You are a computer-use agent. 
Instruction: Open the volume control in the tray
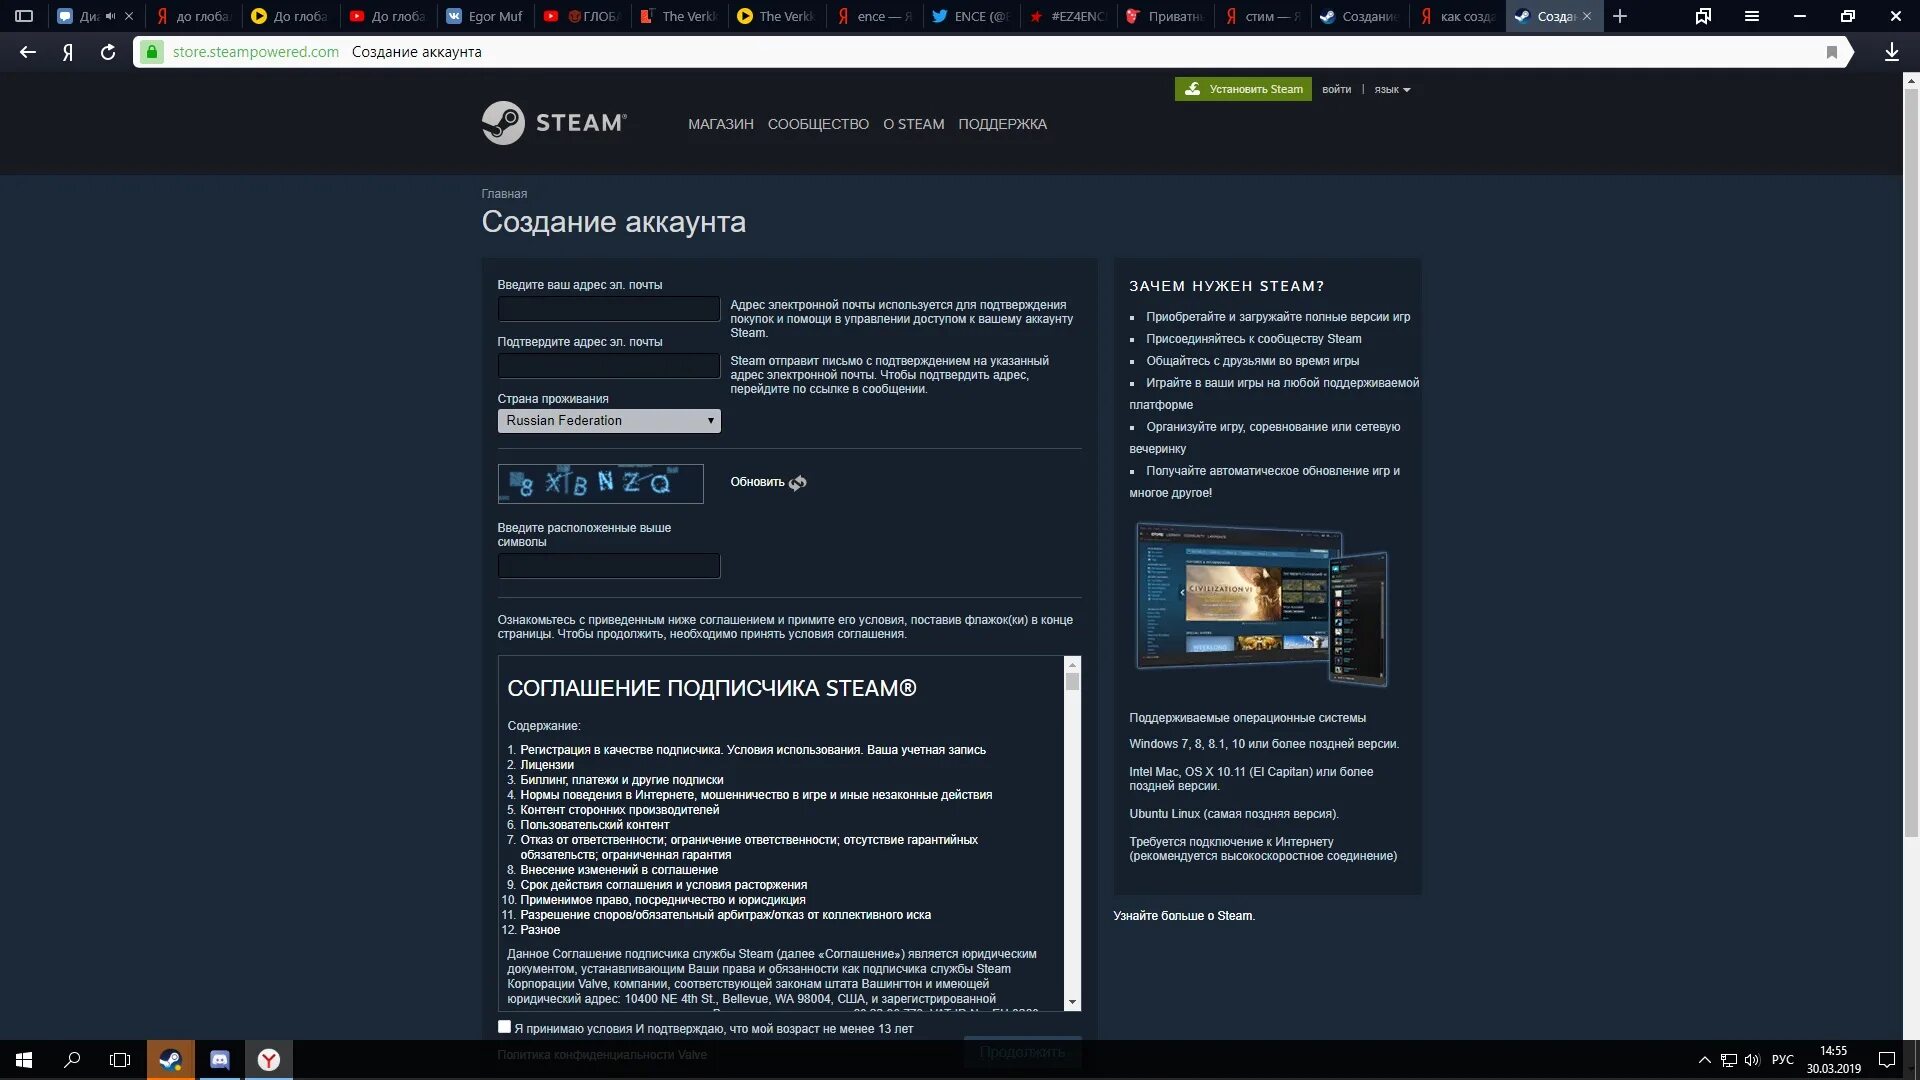[1752, 1060]
